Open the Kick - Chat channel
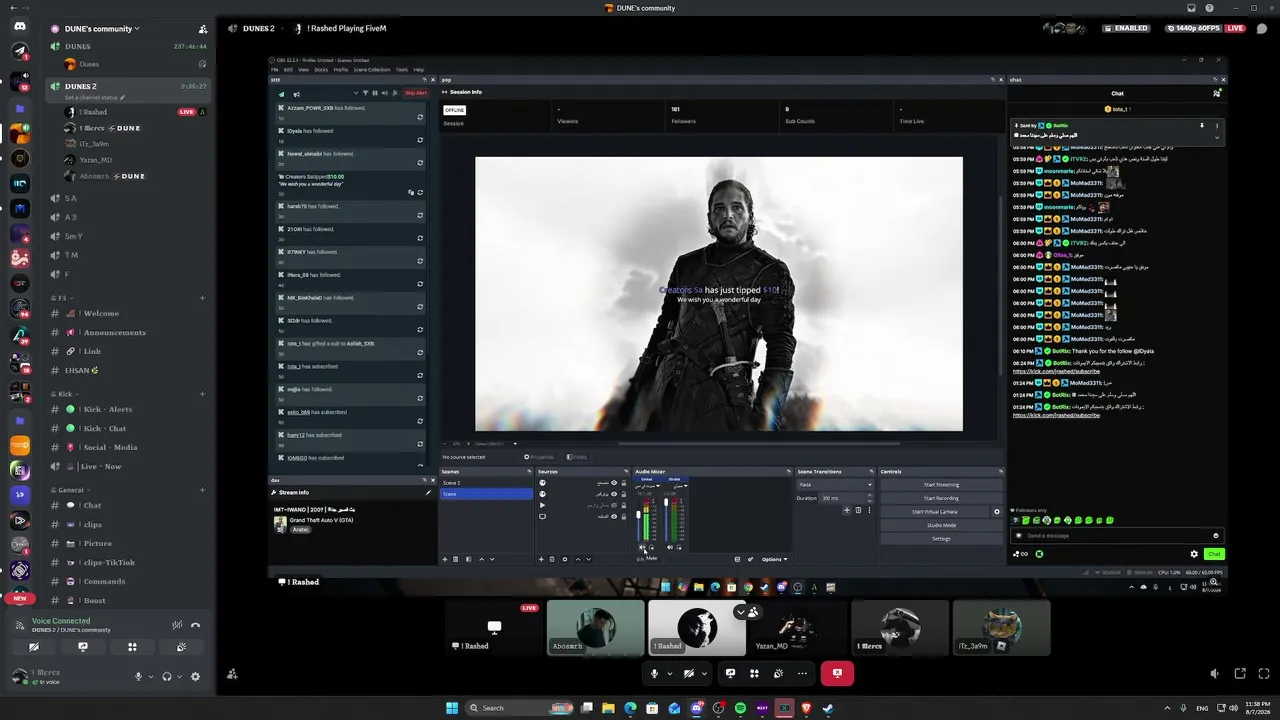The height and width of the screenshot is (720, 1280). click(129, 428)
